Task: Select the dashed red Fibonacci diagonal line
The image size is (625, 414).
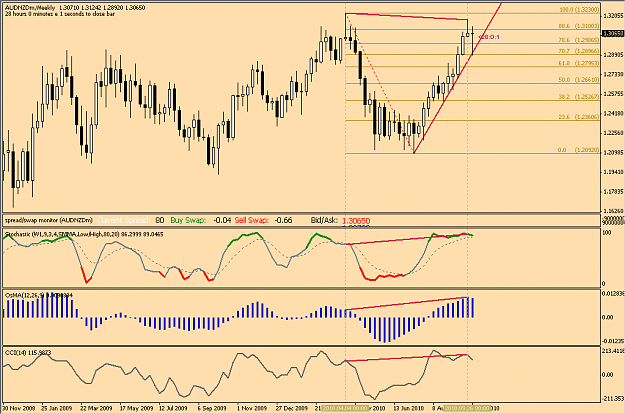Action: pos(380,84)
